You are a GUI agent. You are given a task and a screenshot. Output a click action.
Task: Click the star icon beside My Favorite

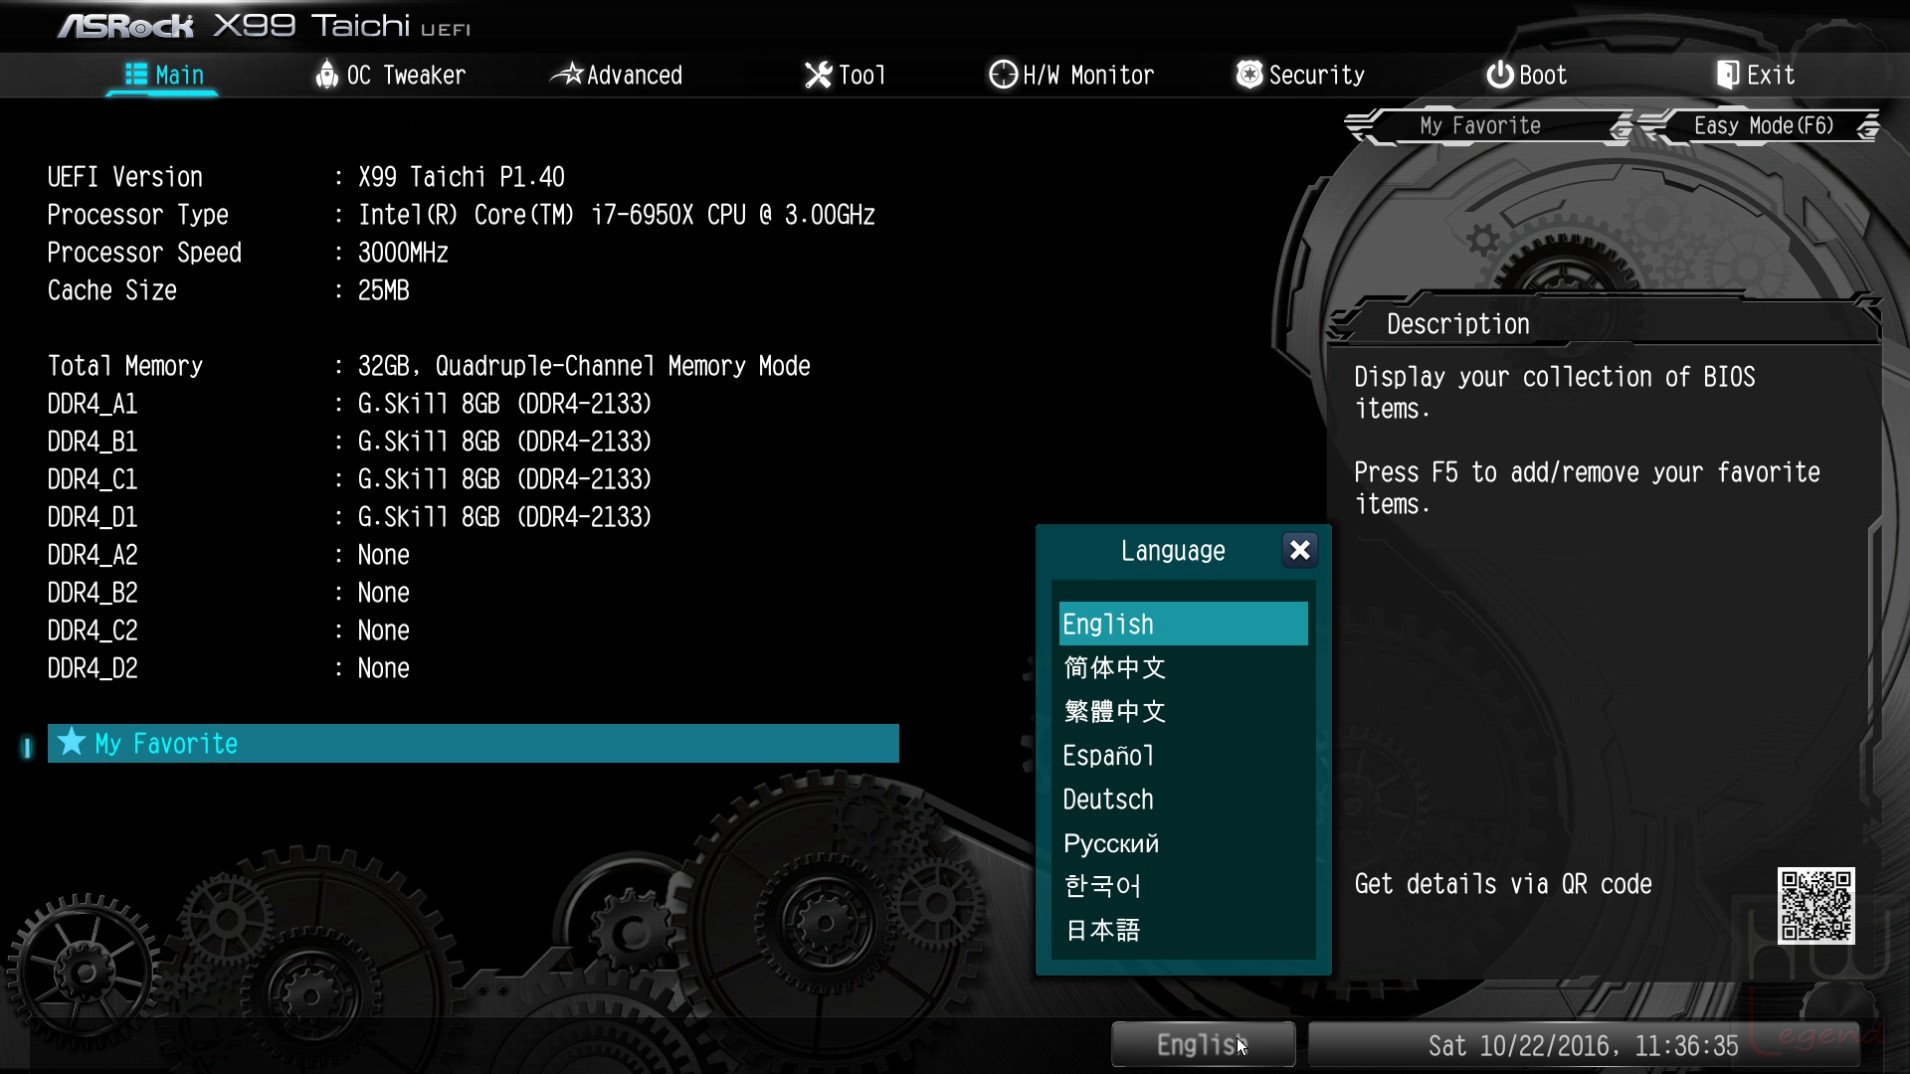pyautogui.click(x=71, y=743)
